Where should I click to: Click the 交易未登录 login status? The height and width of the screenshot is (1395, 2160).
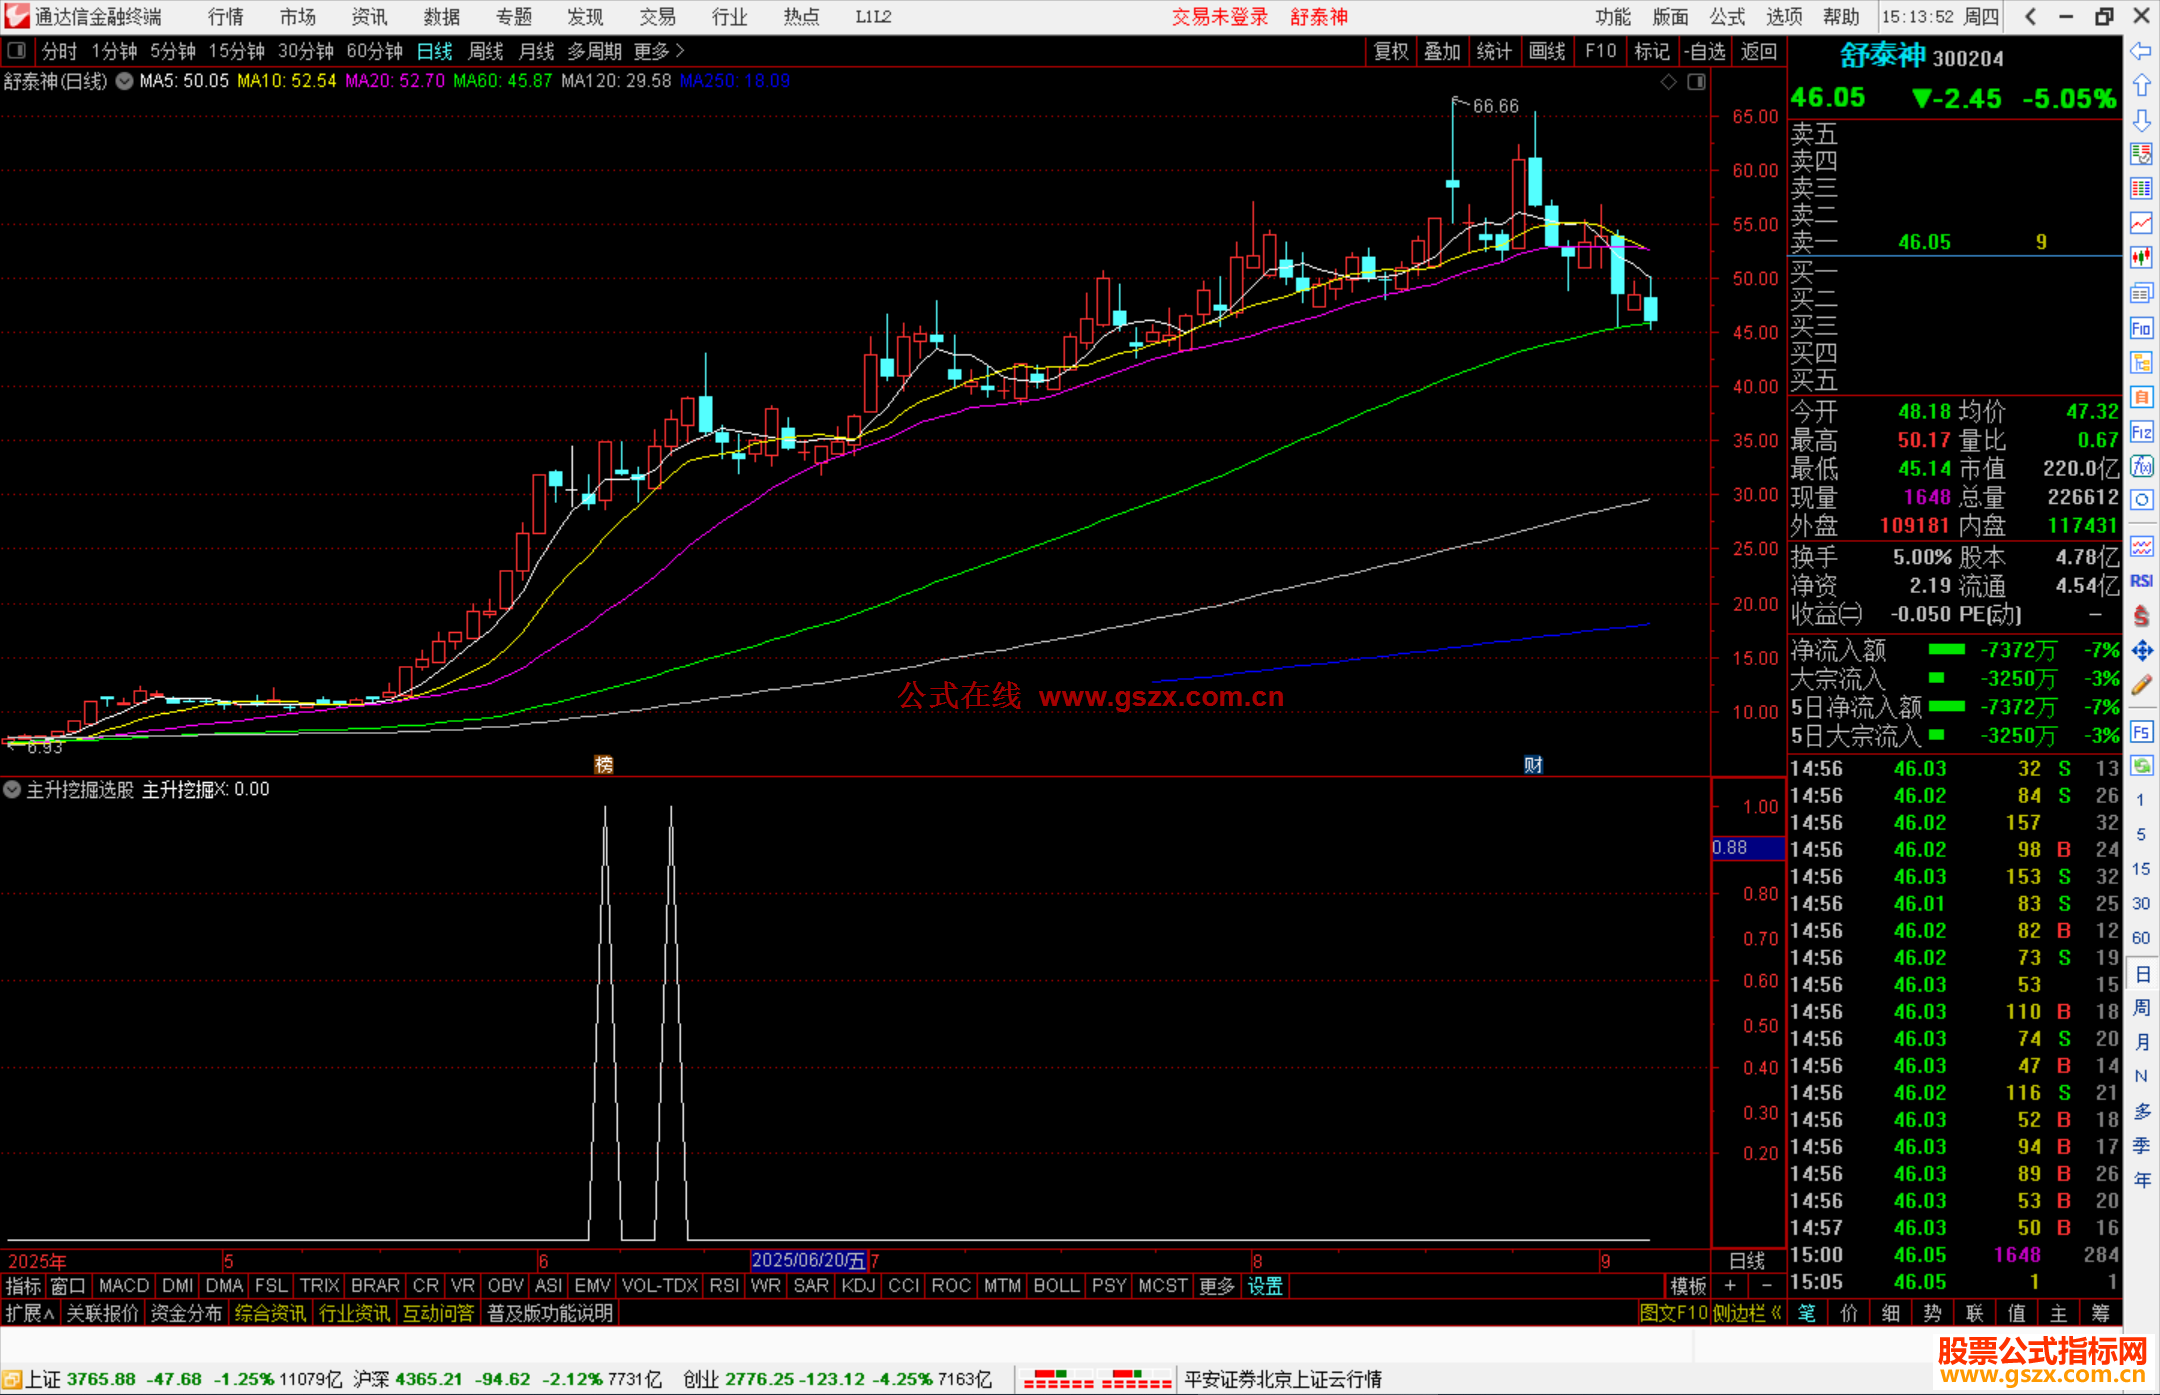1220,17
